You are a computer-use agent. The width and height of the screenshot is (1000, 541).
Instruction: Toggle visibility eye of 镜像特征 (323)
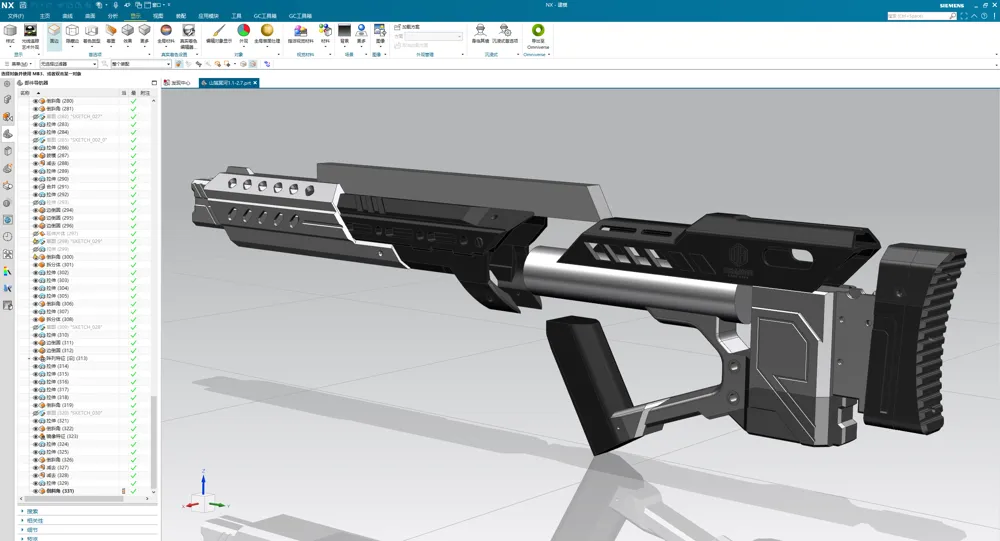coord(36,436)
